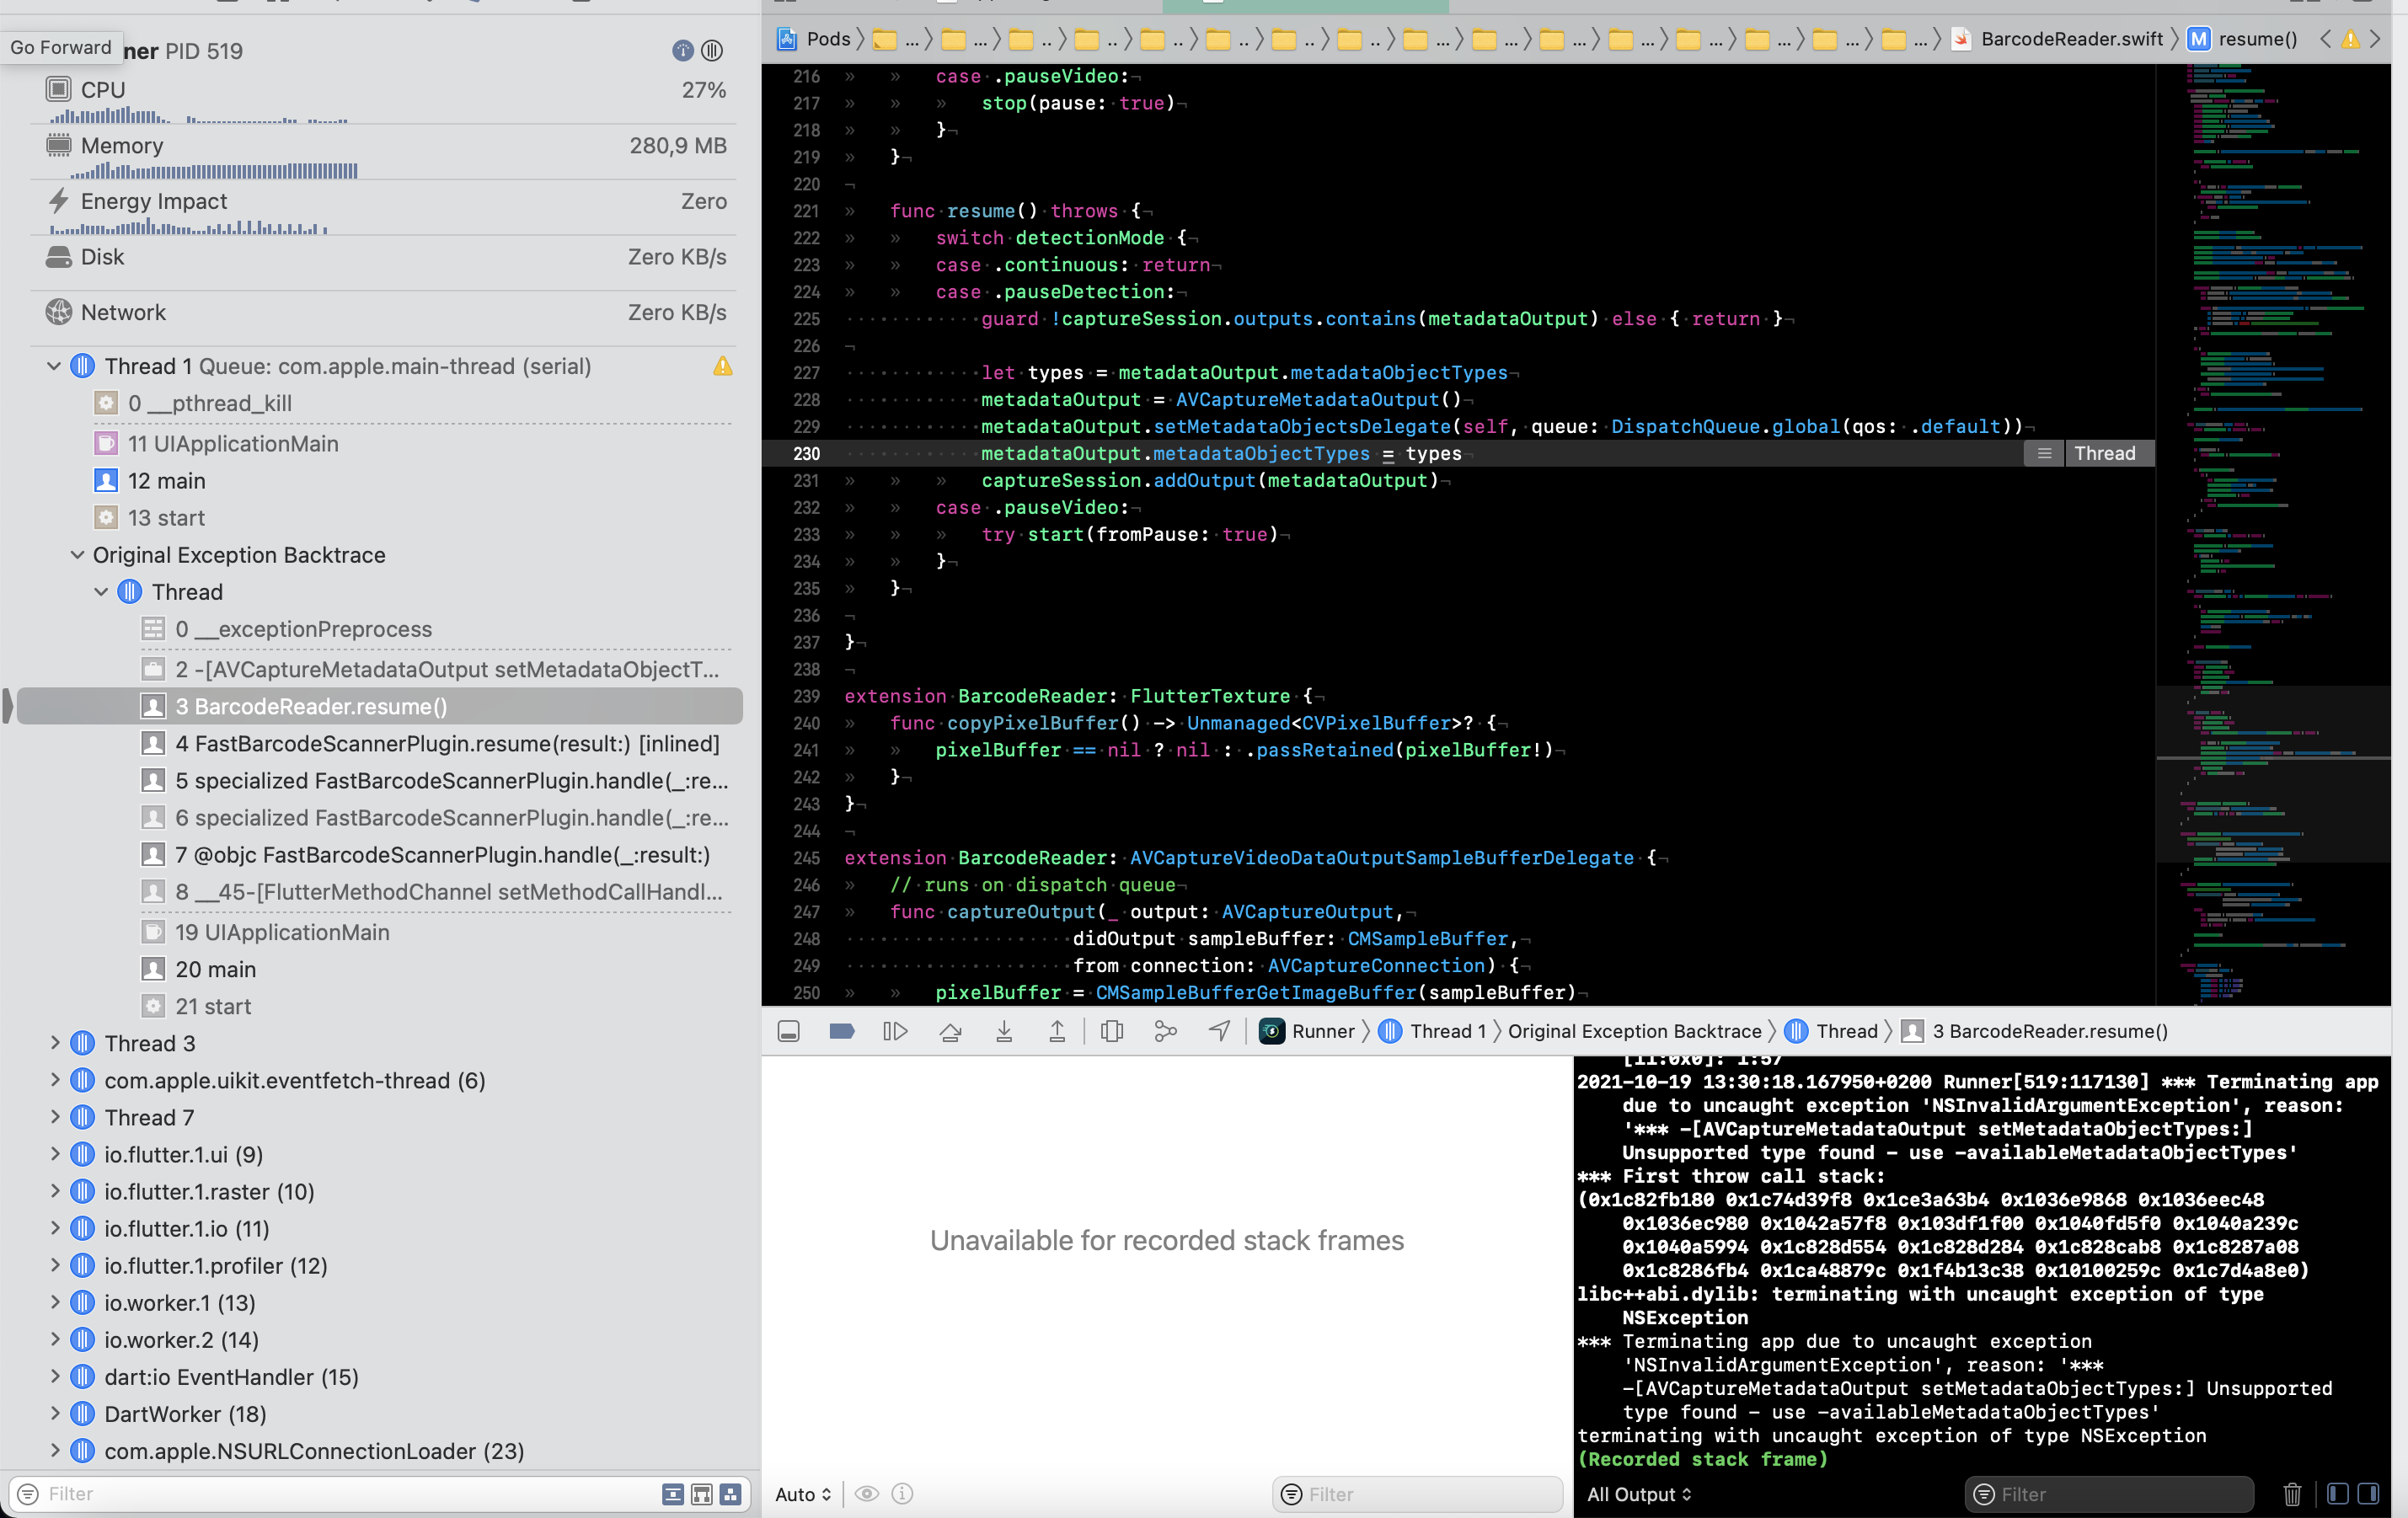Screen dimensions: 2408x1518
Task: Expand the io.flutter.1.ui thread
Action: (x=56, y=1154)
